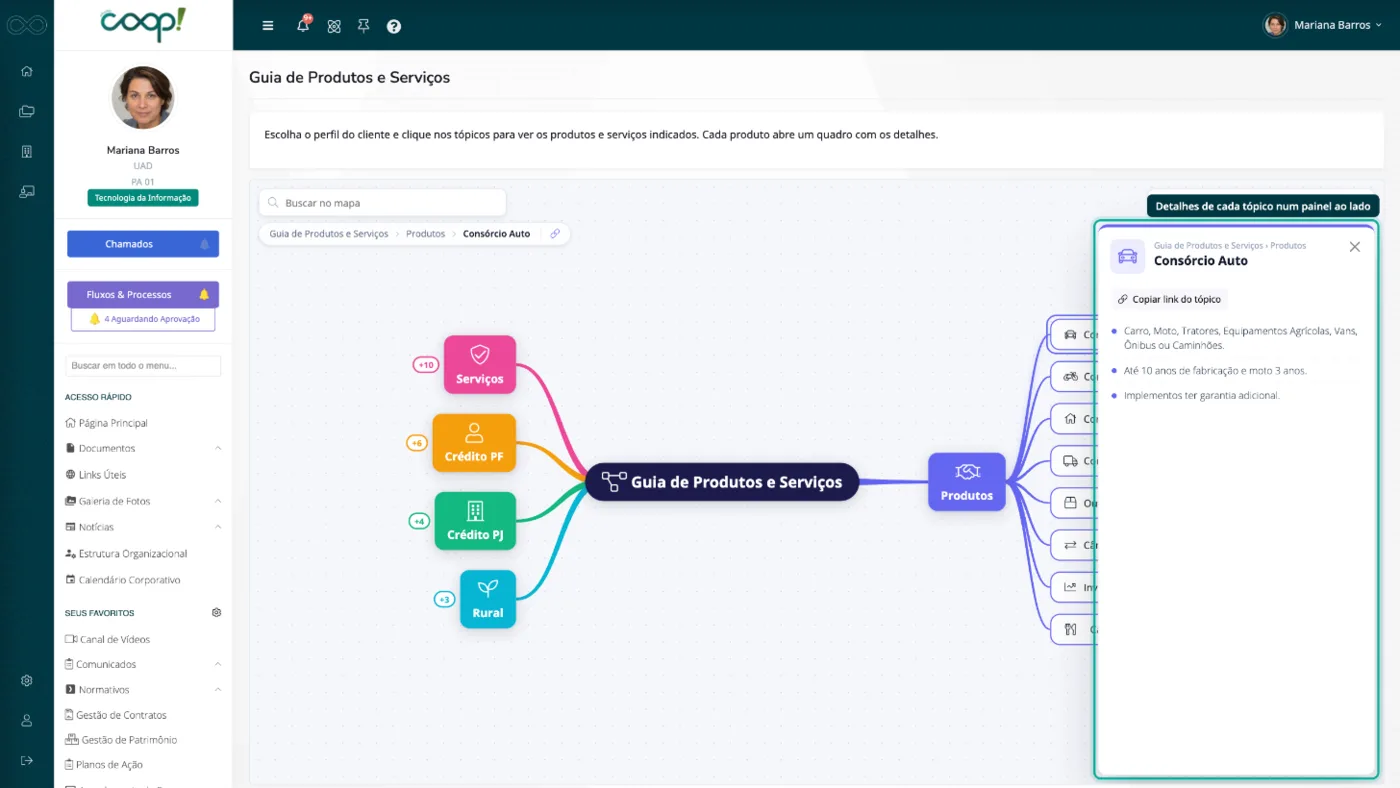Select the green Crédito PJ node
Viewport: 1400px width, 788px height.
pos(475,521)
